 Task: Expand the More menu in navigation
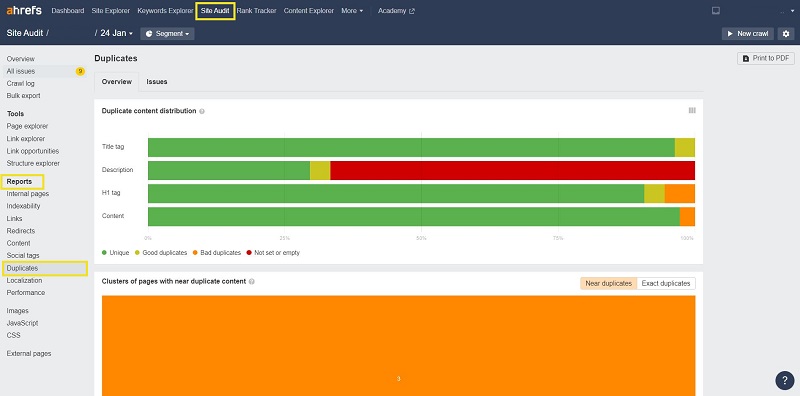pyautogui.click(x=352, y=11)
